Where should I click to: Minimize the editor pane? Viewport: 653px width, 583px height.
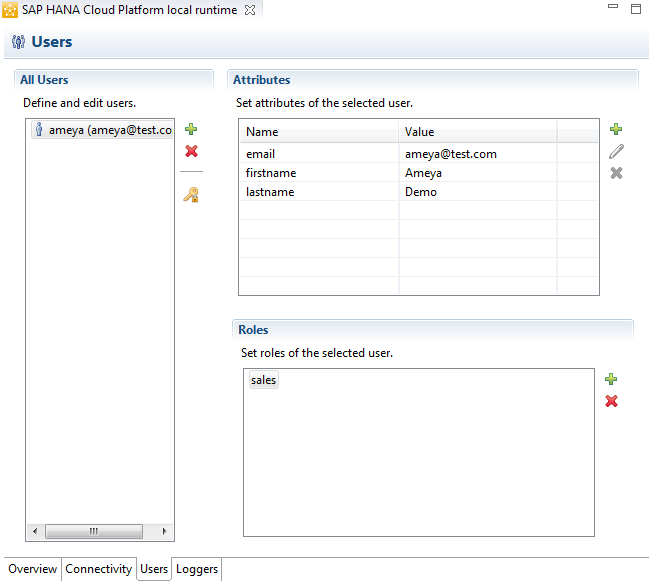(x=613, y=7)
